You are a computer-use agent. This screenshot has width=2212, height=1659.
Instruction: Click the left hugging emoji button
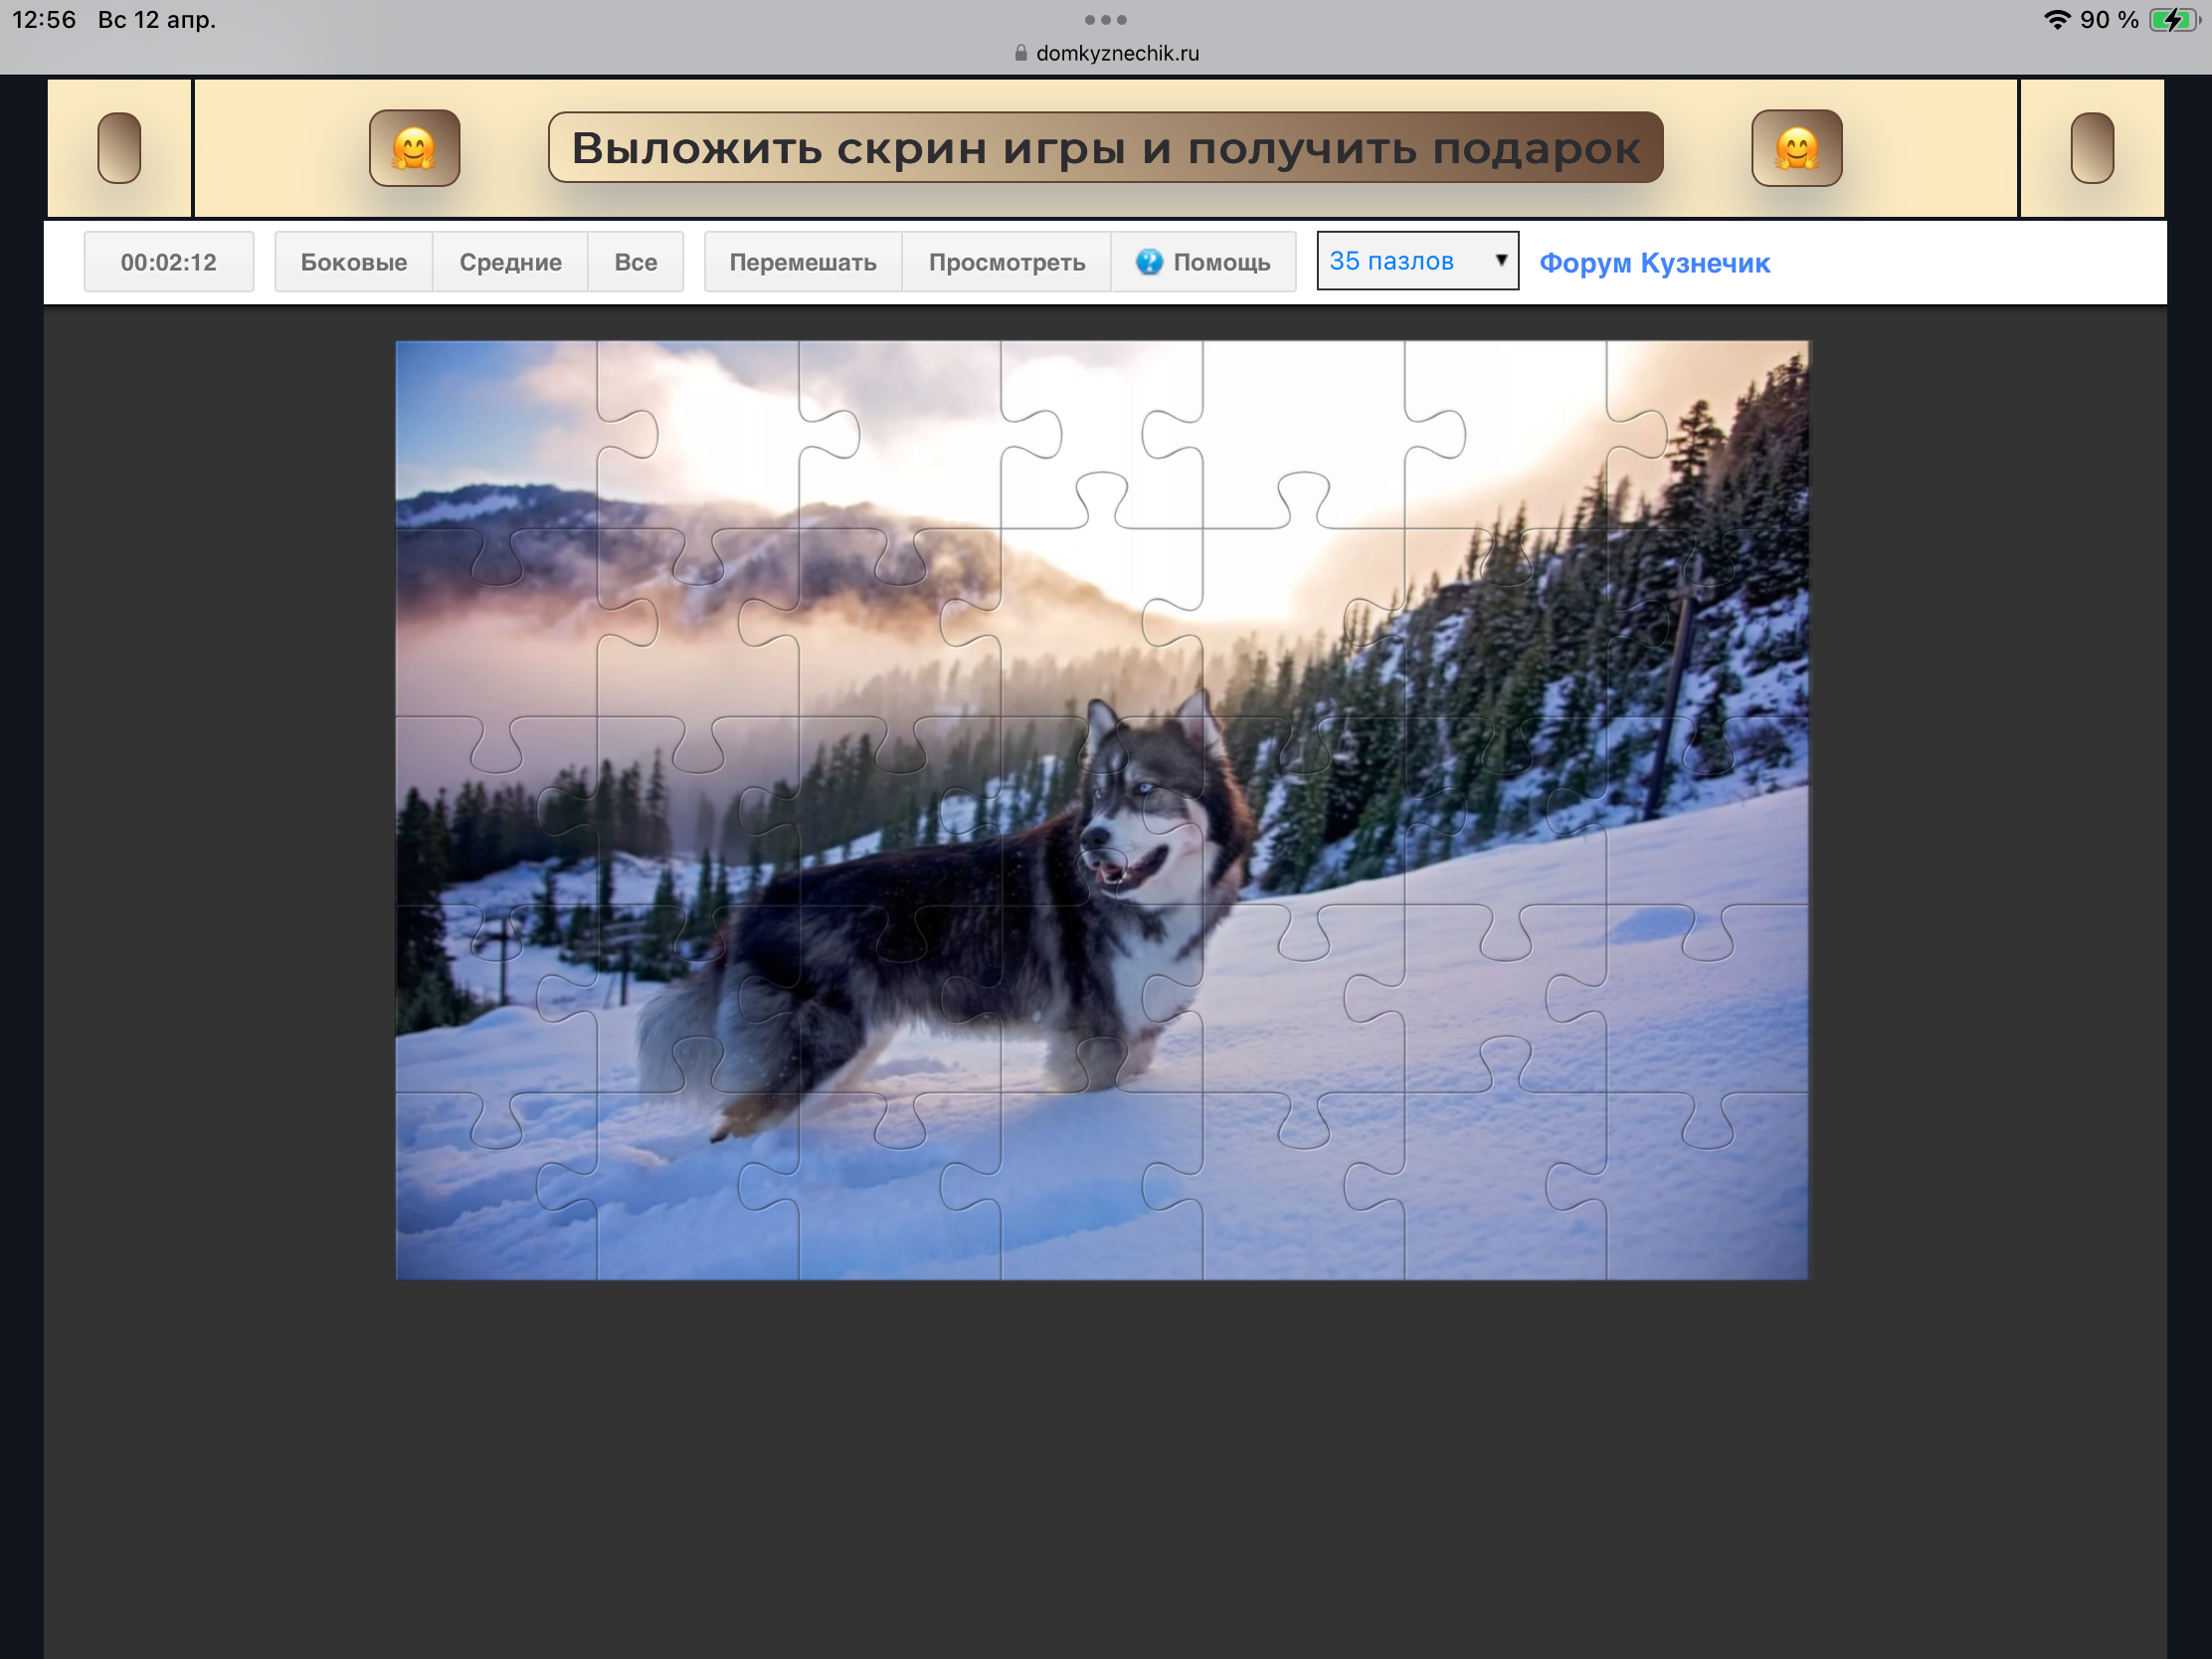[414, 148]
